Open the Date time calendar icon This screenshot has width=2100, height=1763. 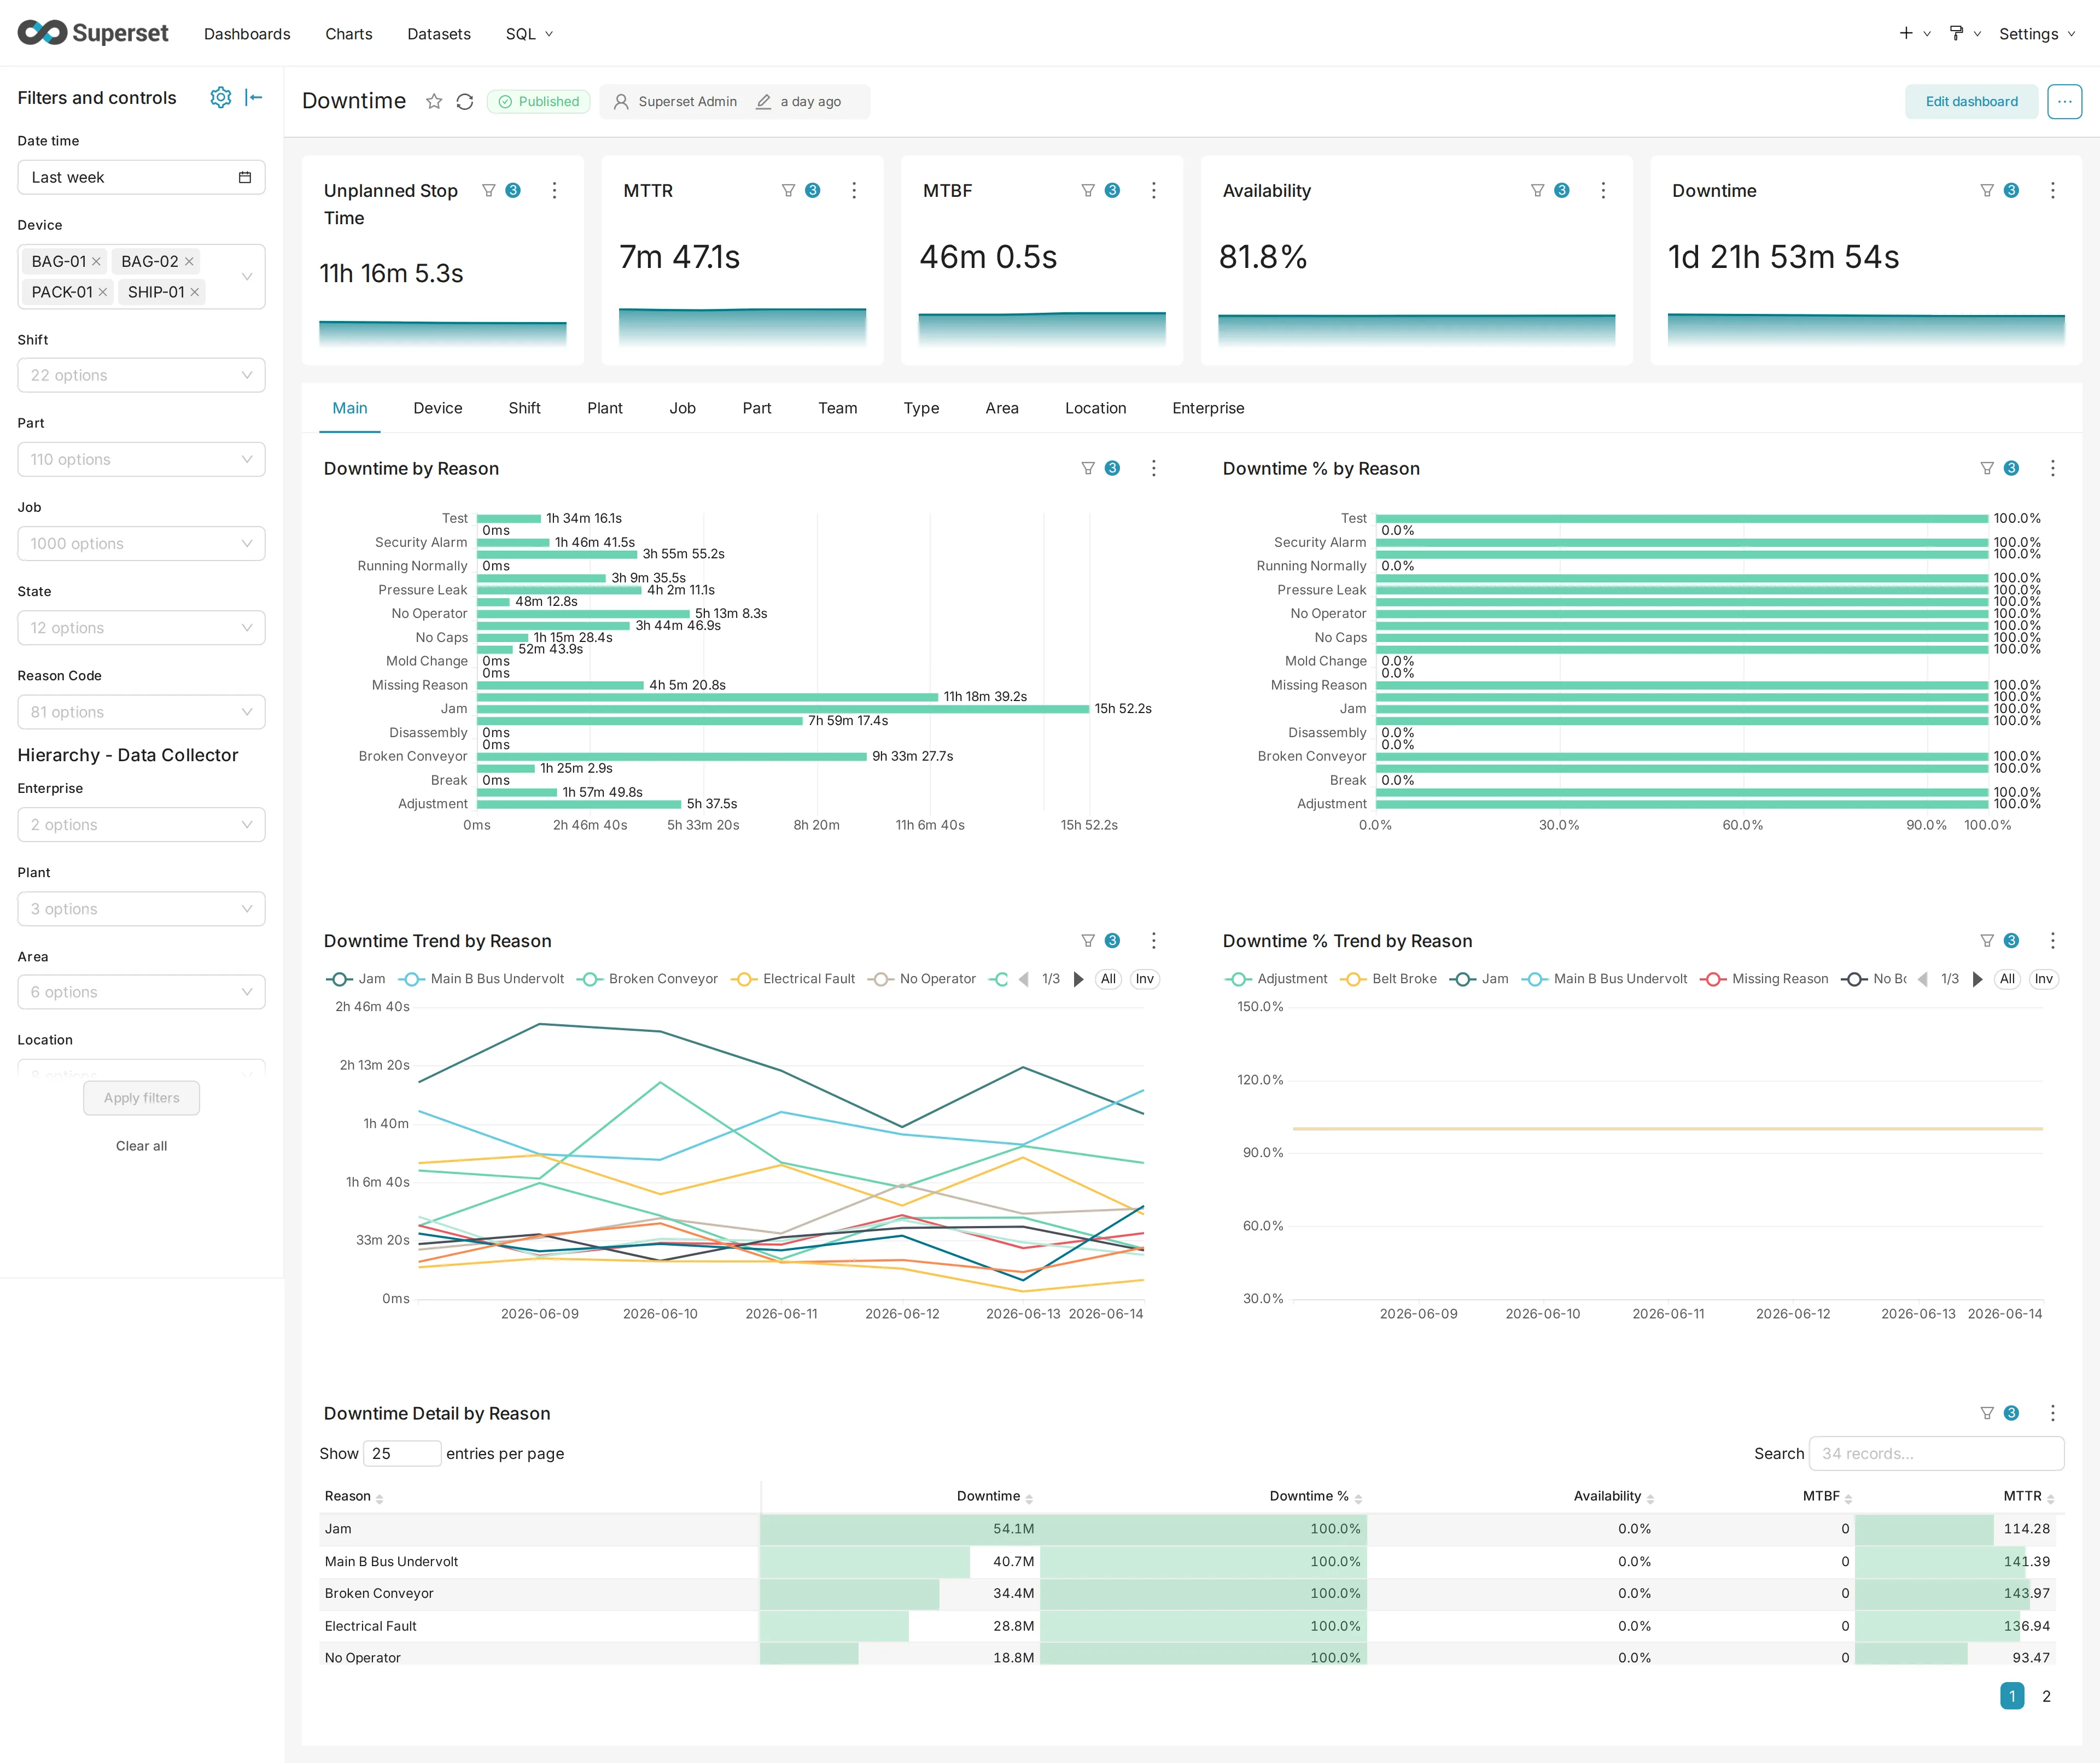245,177
